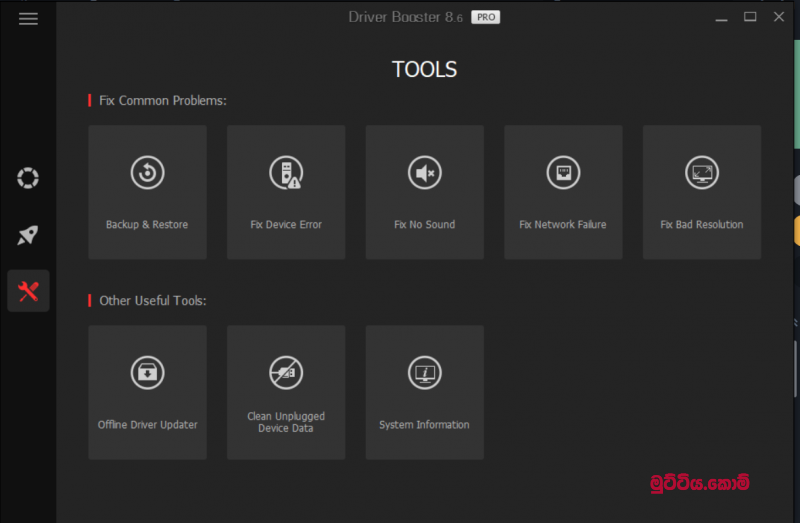800x523 pixels.
Task: Click the Fix Network Failure label
Action: point(563,225)
